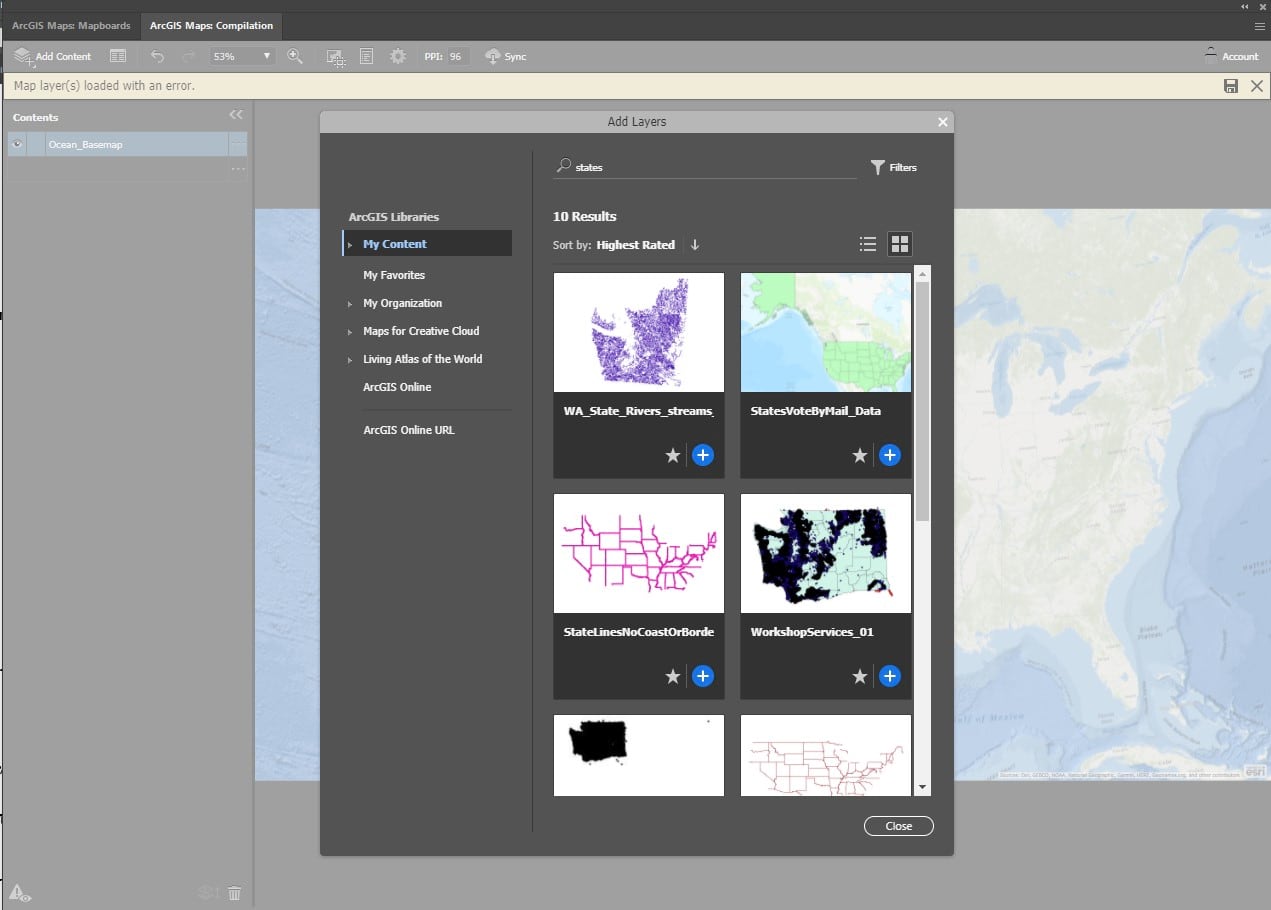Select ArcGIS Online library
Image resolution: width=1271 pixels, height=910 pixels.
397,387
